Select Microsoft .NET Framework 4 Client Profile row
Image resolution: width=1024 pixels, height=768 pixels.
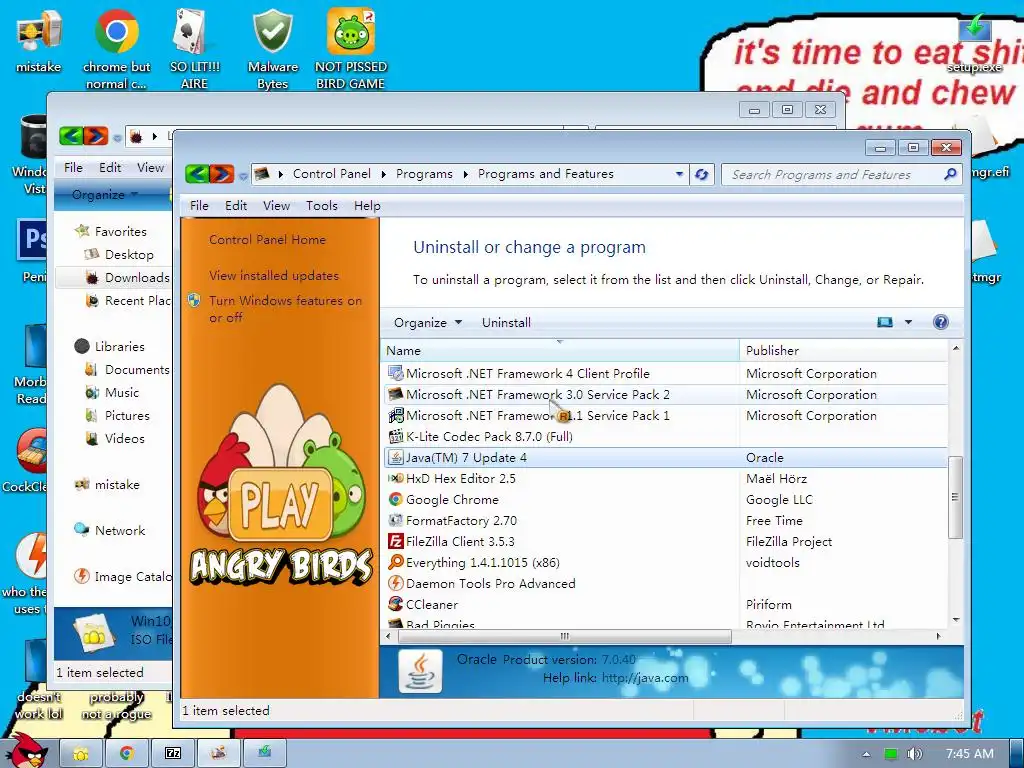click(665, 374)
